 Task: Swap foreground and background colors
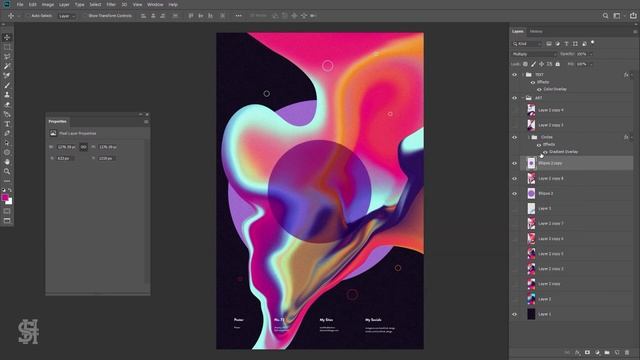coord(10,190)
